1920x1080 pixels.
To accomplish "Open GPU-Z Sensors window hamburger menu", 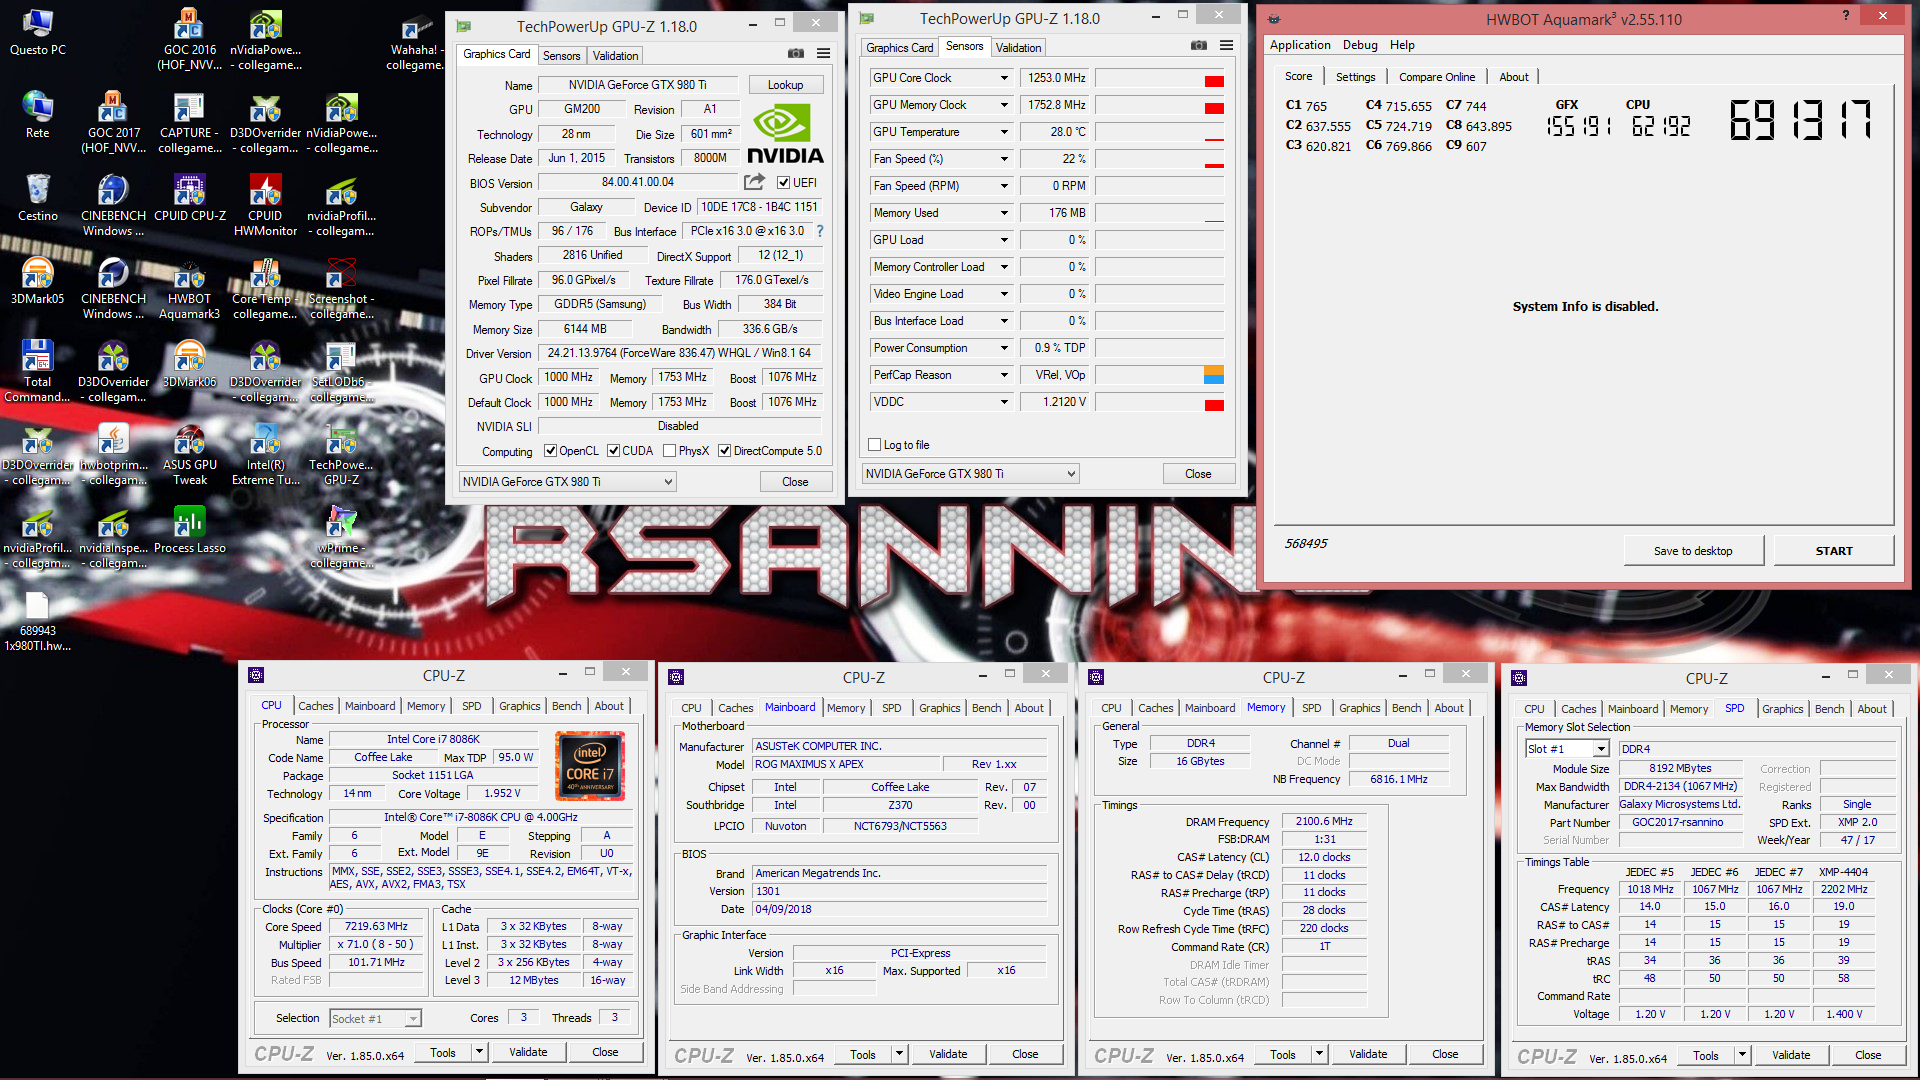I will click(1226, 46).
